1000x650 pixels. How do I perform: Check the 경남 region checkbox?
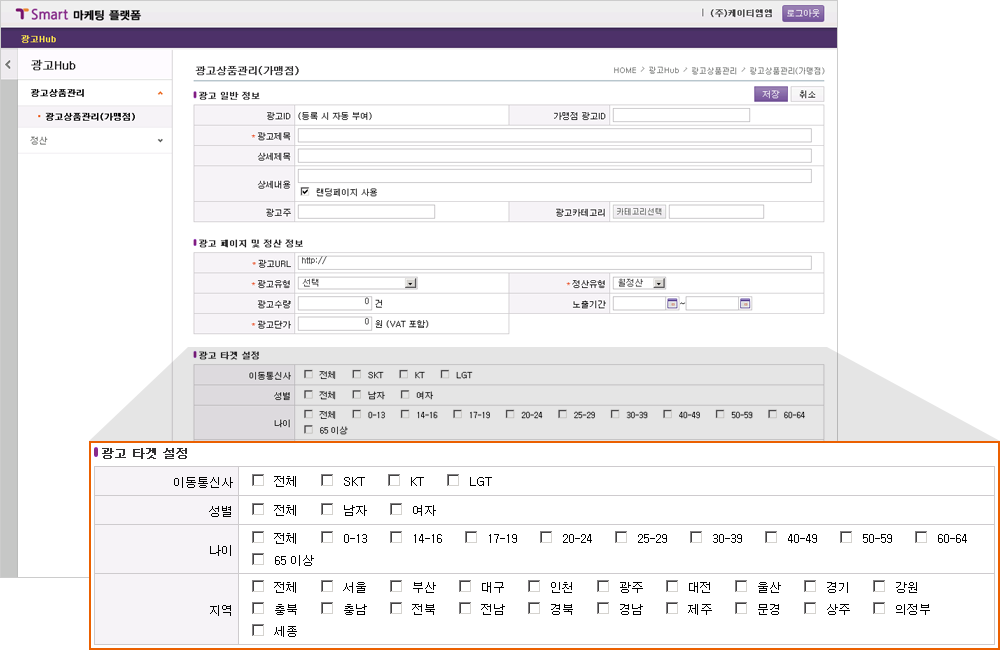(x=603, y=608)
